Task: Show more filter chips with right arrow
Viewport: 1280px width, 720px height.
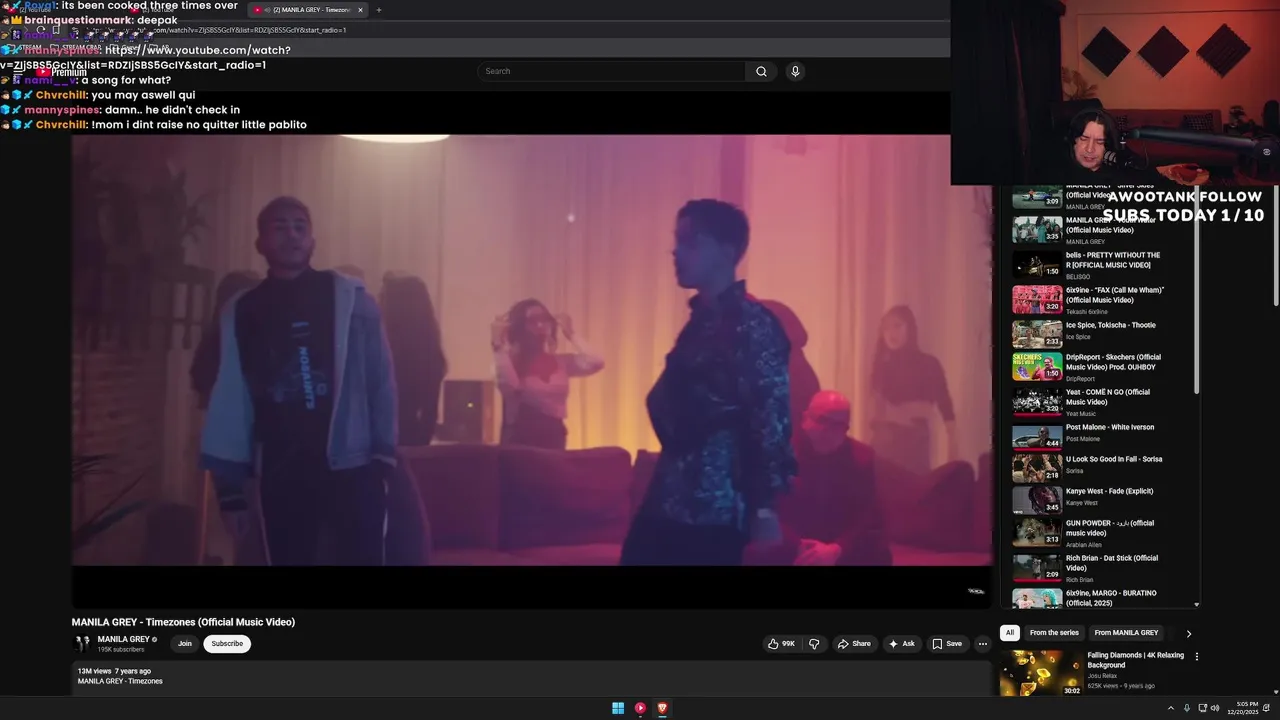Action: click(x=1188, y=633)
